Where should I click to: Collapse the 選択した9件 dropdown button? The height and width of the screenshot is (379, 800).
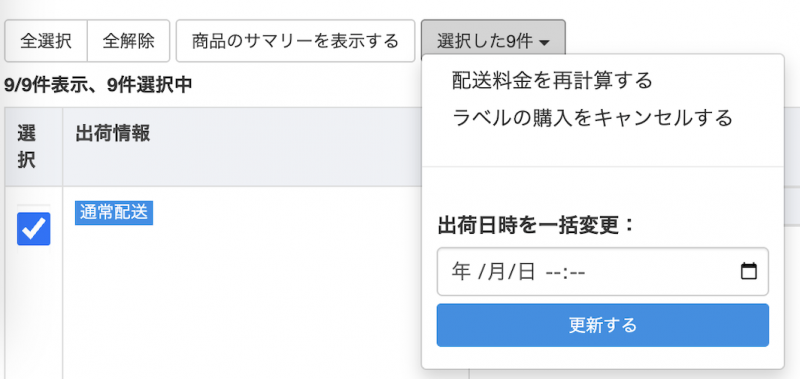point(493,41)
